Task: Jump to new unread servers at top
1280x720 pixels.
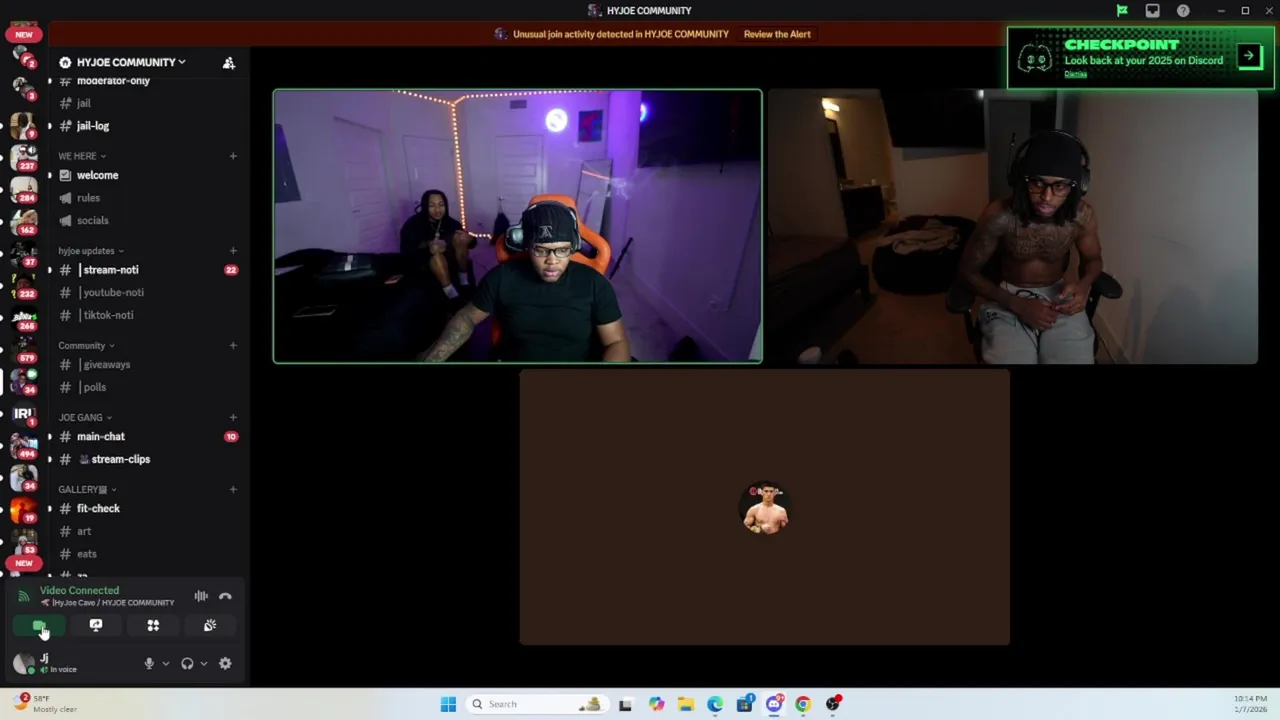Action: click(24, 34)
